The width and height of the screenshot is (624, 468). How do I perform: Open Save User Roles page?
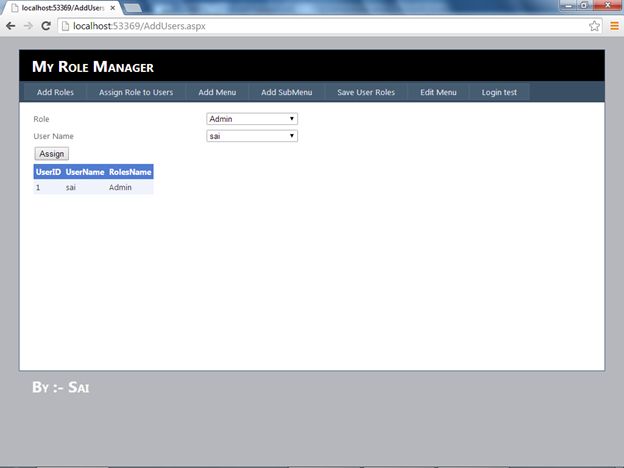tap(366, 92)
